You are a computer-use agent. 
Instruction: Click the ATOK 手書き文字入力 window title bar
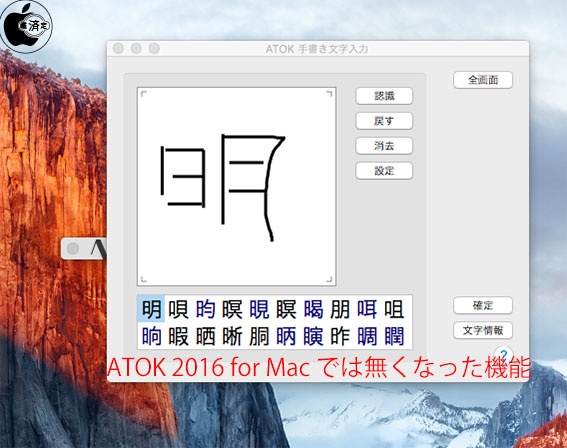[x=318, y=49]
